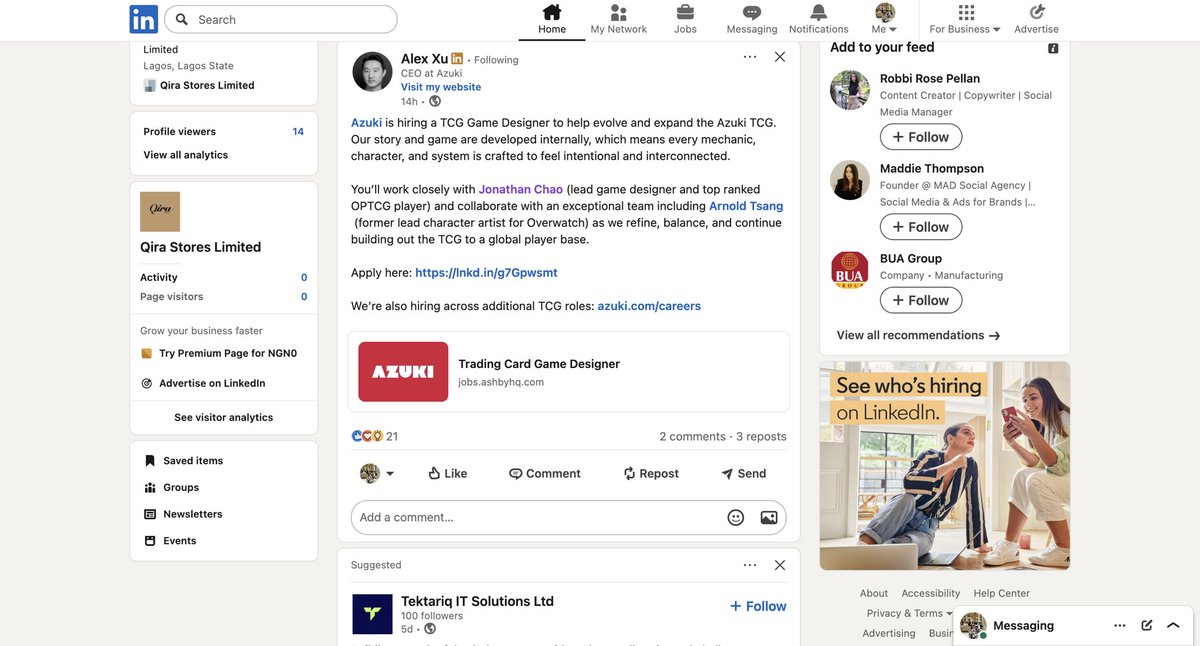1200x646 pixels.
Task: Open Profile viewers analytics
Action: coord(223,131)
